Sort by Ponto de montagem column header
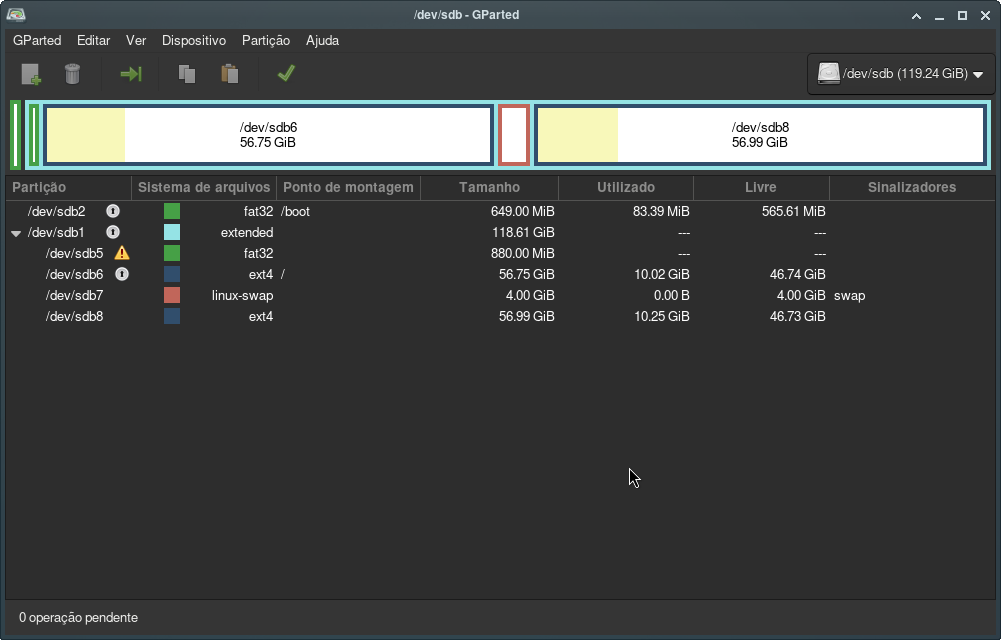Image resolution: width=1001 pixels, height=640 pixels. (x=348, y=187)
